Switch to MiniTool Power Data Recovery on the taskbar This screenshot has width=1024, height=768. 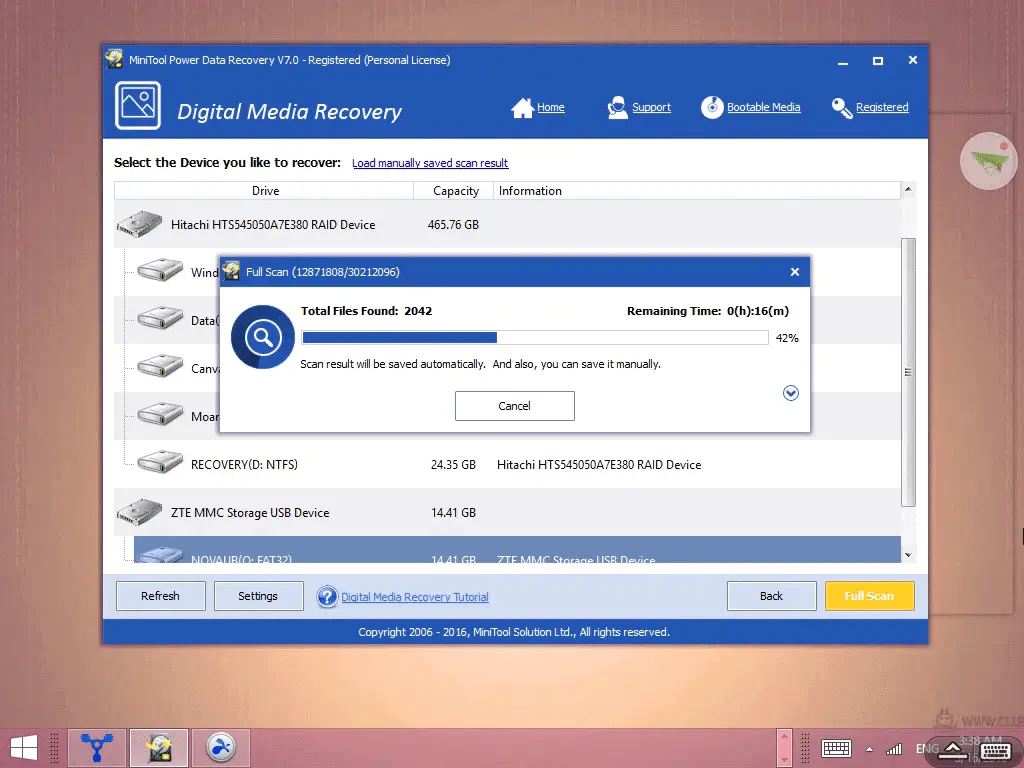[x=159, y=748]
